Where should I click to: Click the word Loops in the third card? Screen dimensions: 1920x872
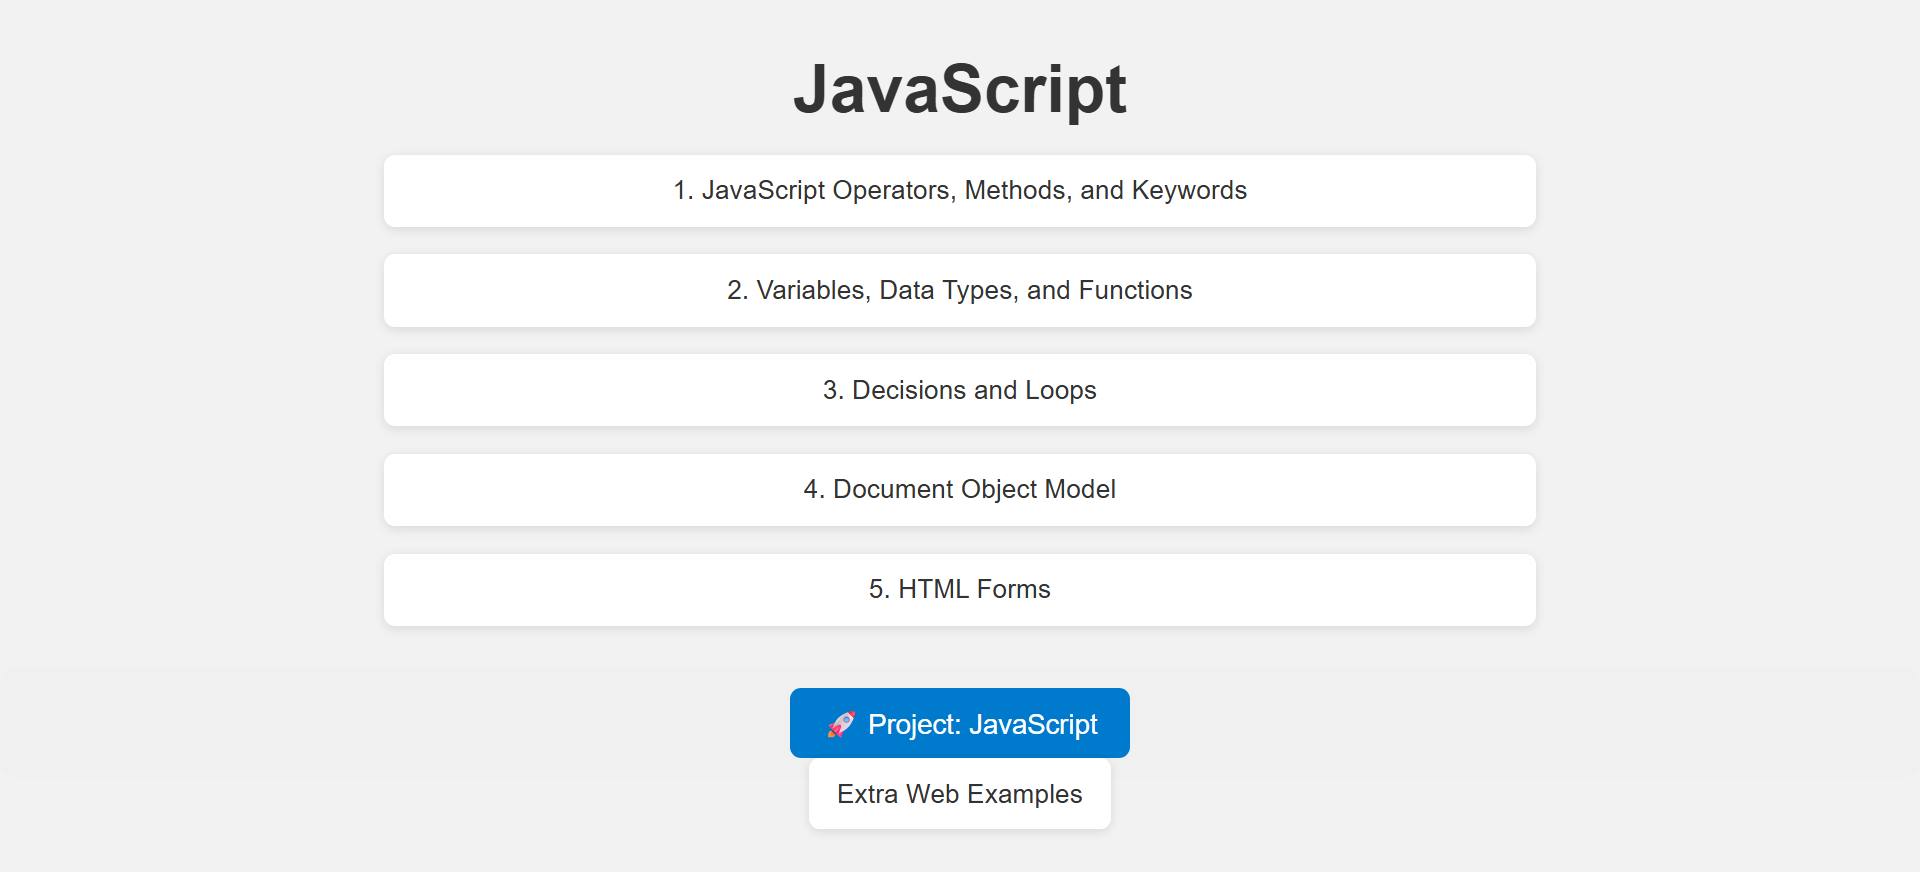1060,390
